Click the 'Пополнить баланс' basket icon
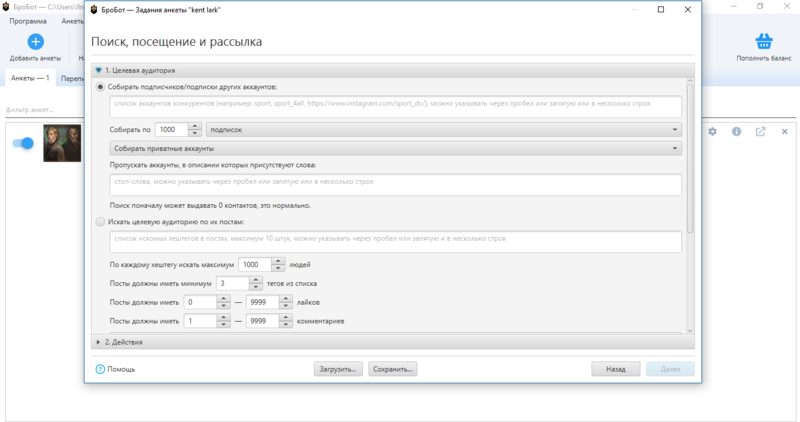The width and height of the screenshot is (800, 422). click(764, 42)
